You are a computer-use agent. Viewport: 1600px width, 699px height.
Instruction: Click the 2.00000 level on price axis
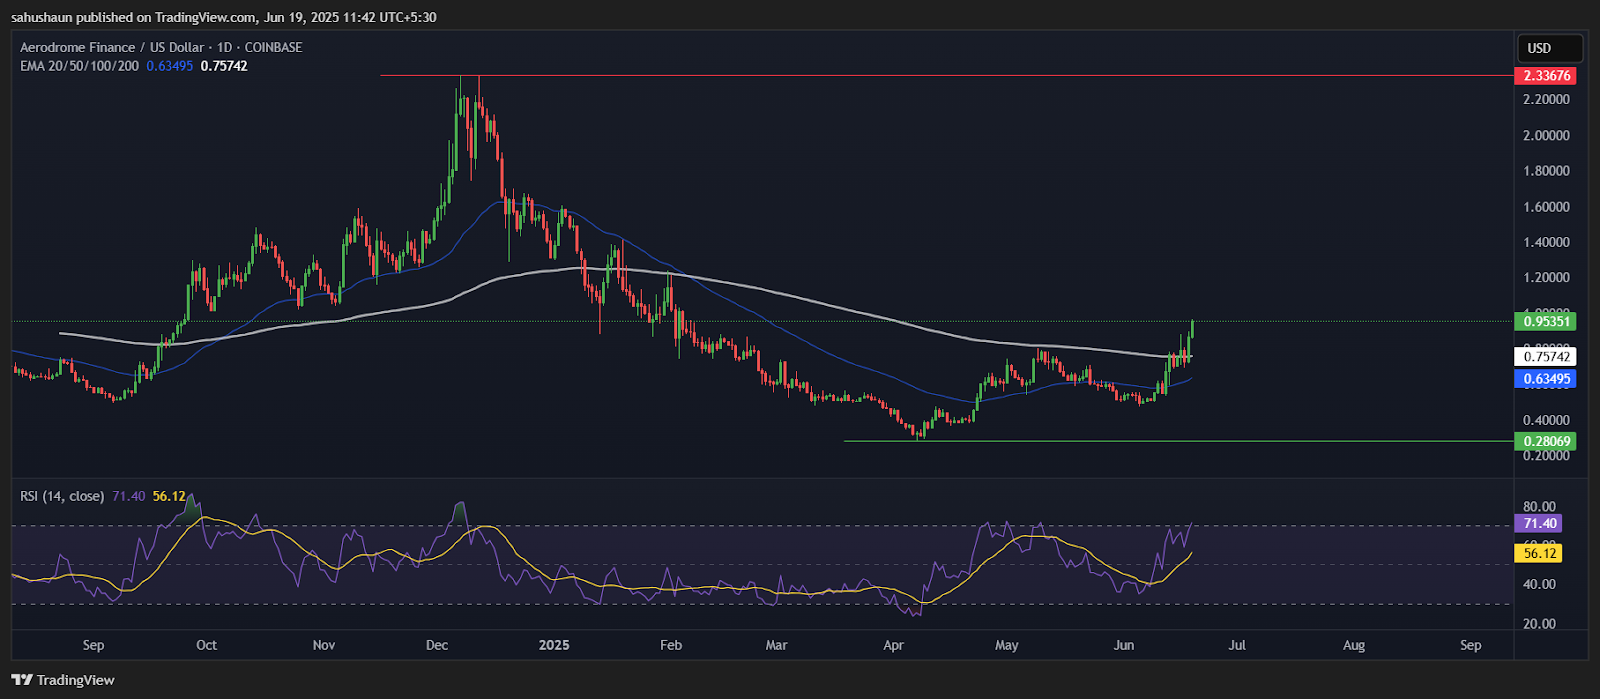(x=1545, y=135)
